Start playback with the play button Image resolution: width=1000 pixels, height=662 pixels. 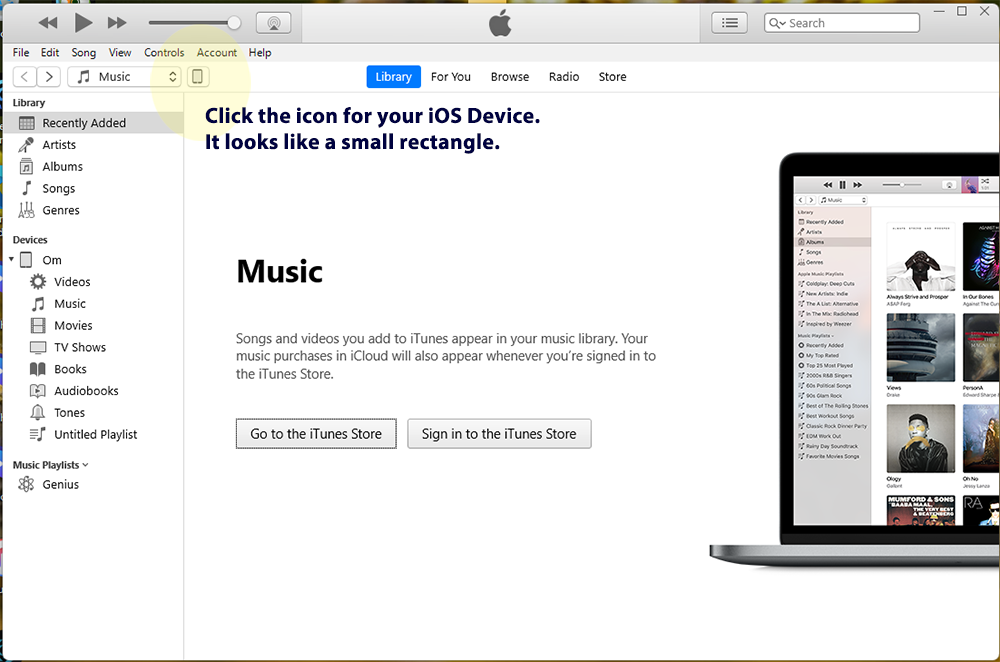click(83, 23)
